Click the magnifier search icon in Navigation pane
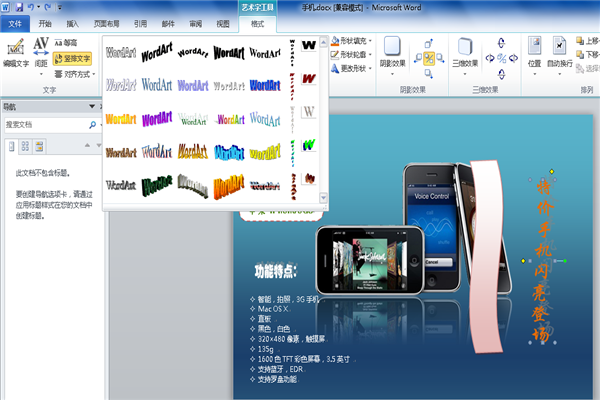The height and width of the screenshot is (400, 600). click(x=92, y=124)
